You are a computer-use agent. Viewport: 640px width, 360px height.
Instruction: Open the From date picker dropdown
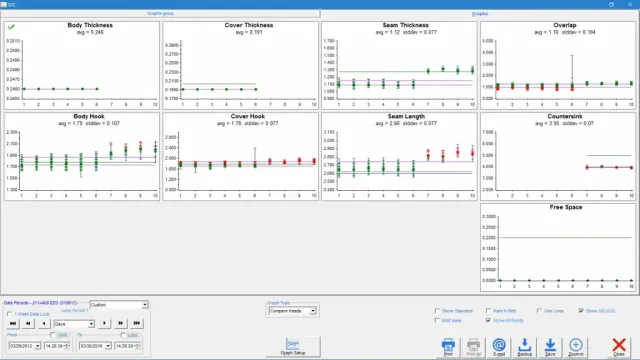(38, 346)
